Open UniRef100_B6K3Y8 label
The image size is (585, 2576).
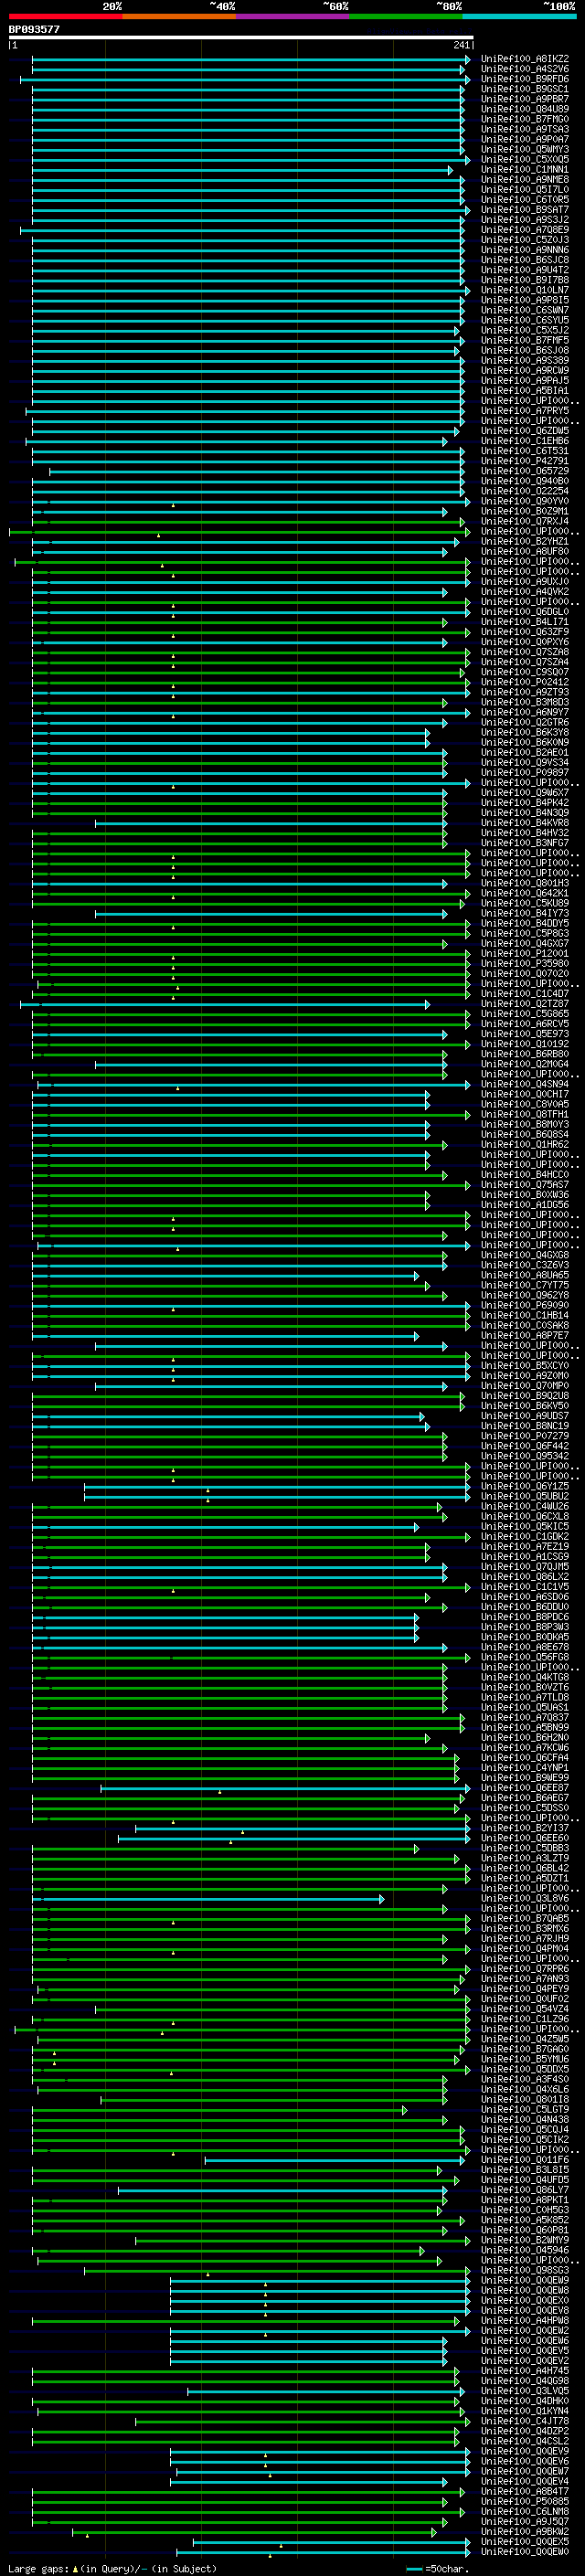click(x=525, y=732)
